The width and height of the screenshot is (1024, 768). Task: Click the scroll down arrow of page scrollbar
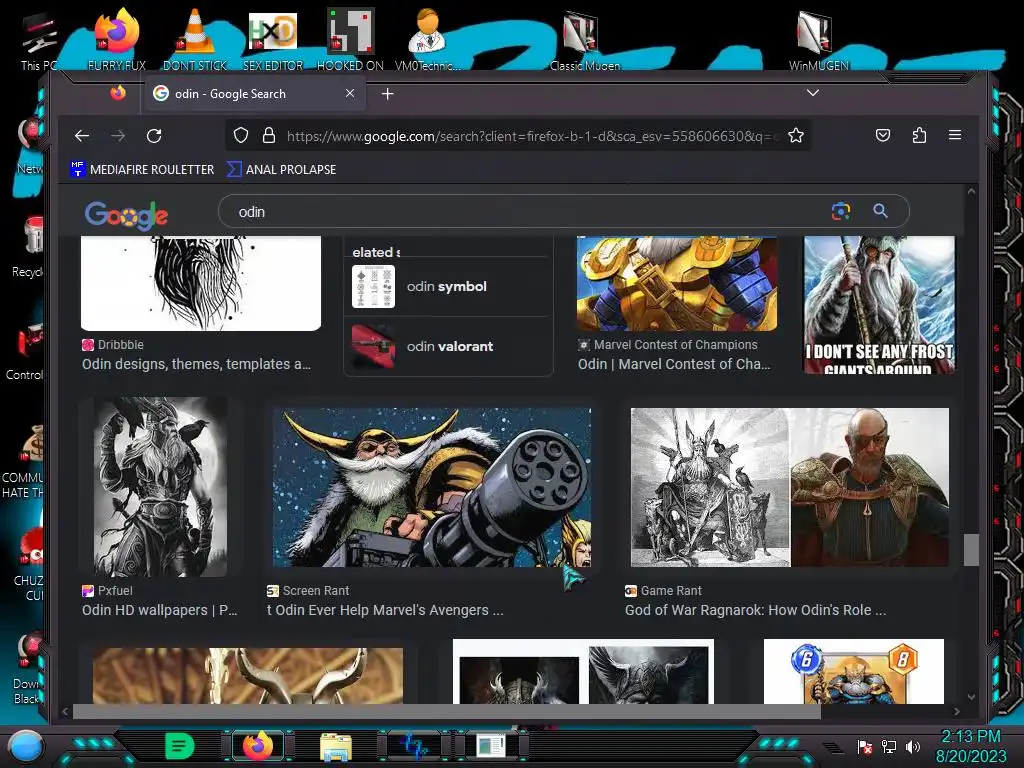971,697
